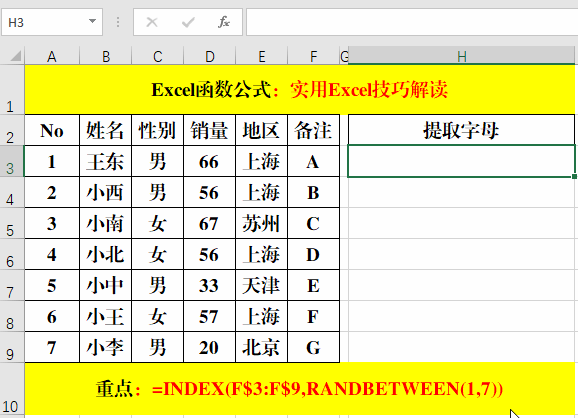Screen dimensions: 578x418
Task: Click remark cell 'F'
Action: click(x=313, y=316)
